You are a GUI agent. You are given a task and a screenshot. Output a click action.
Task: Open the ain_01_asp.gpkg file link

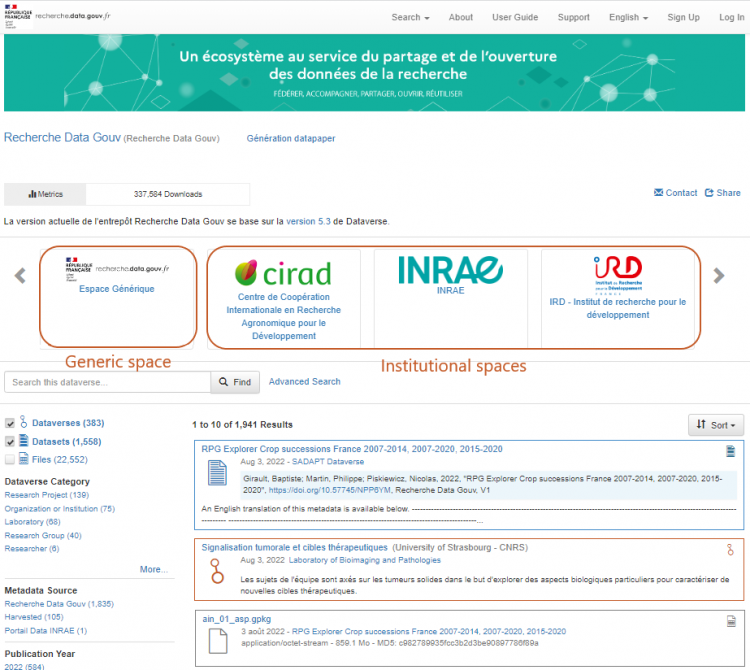tap(236, 619)
